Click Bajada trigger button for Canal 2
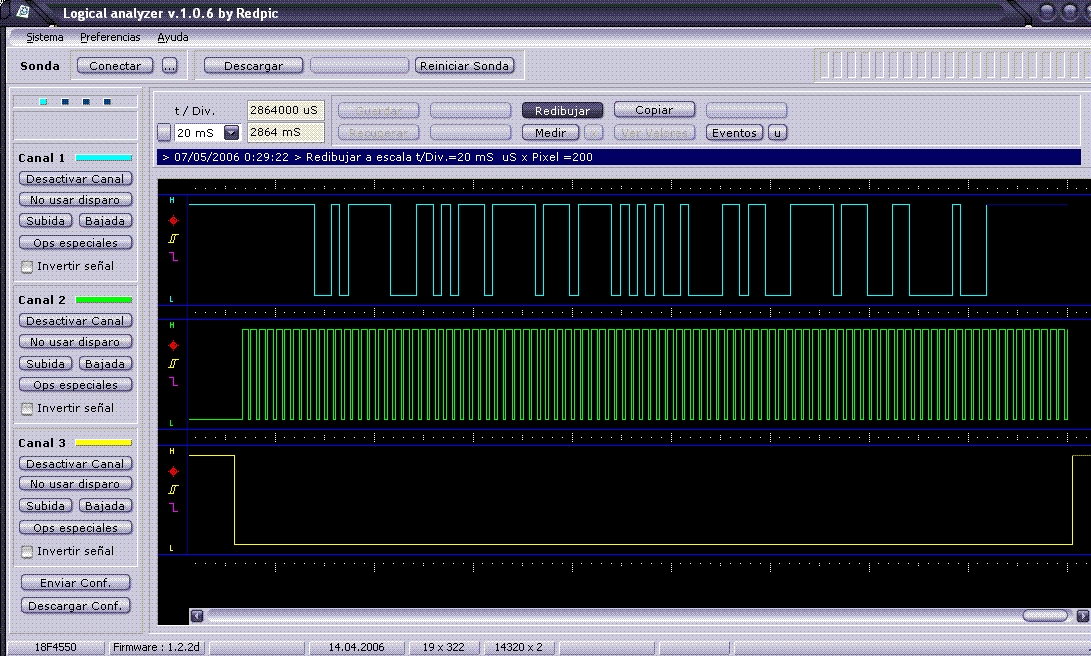The width and height of the screenshot is (1091, 656). coord(105,363)
